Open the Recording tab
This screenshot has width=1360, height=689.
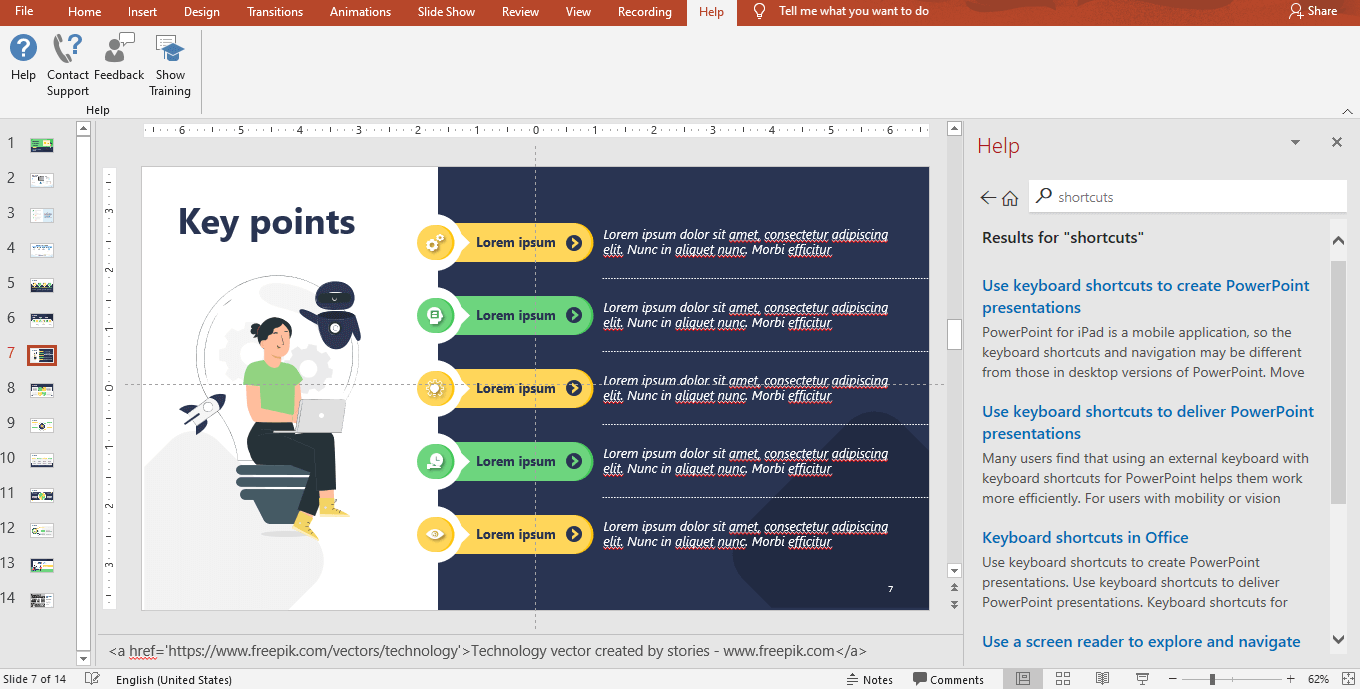[x=645, y=12]
